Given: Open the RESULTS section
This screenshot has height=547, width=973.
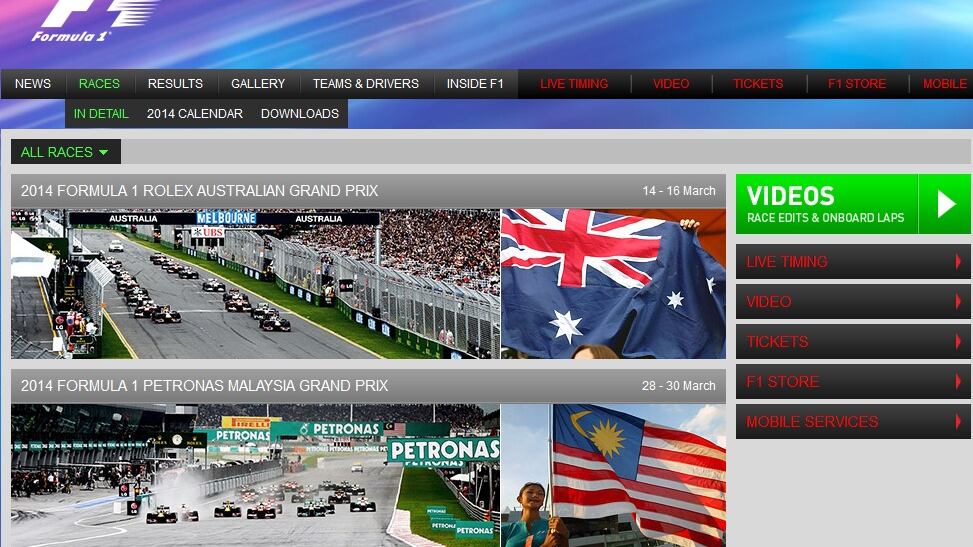Looking at the screenshot, I should point(175,84).
